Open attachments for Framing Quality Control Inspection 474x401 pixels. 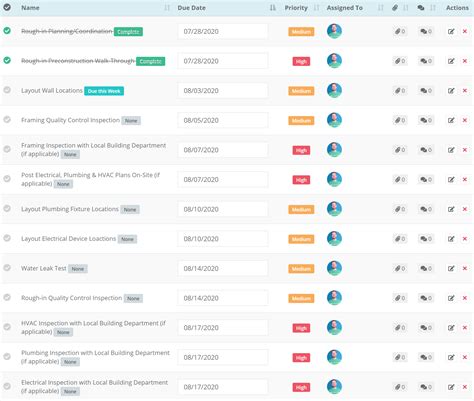[400, 120]
